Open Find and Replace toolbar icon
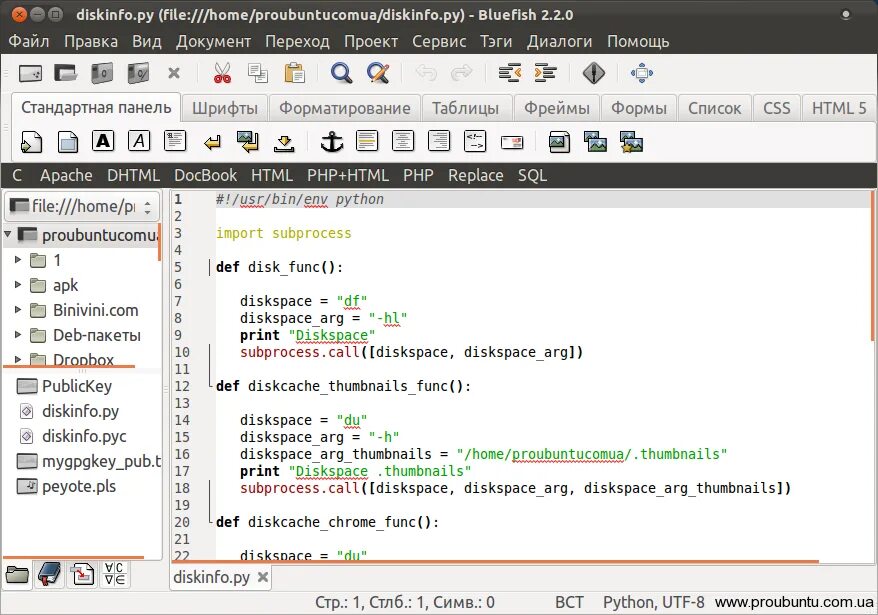This screenshot has height=615, width=878. pos(379,73)
